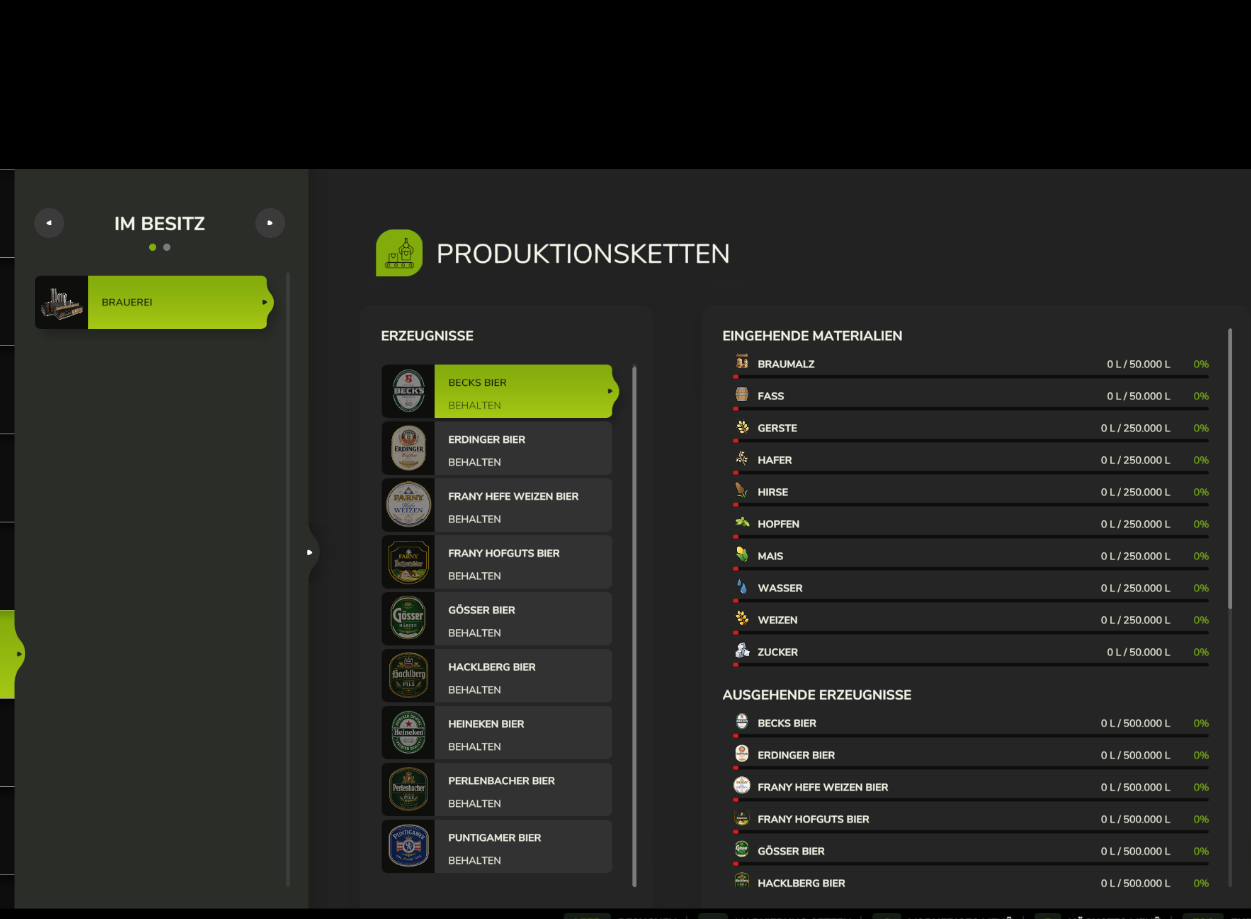Select the second page indicator dot

[x=167, y=247]
